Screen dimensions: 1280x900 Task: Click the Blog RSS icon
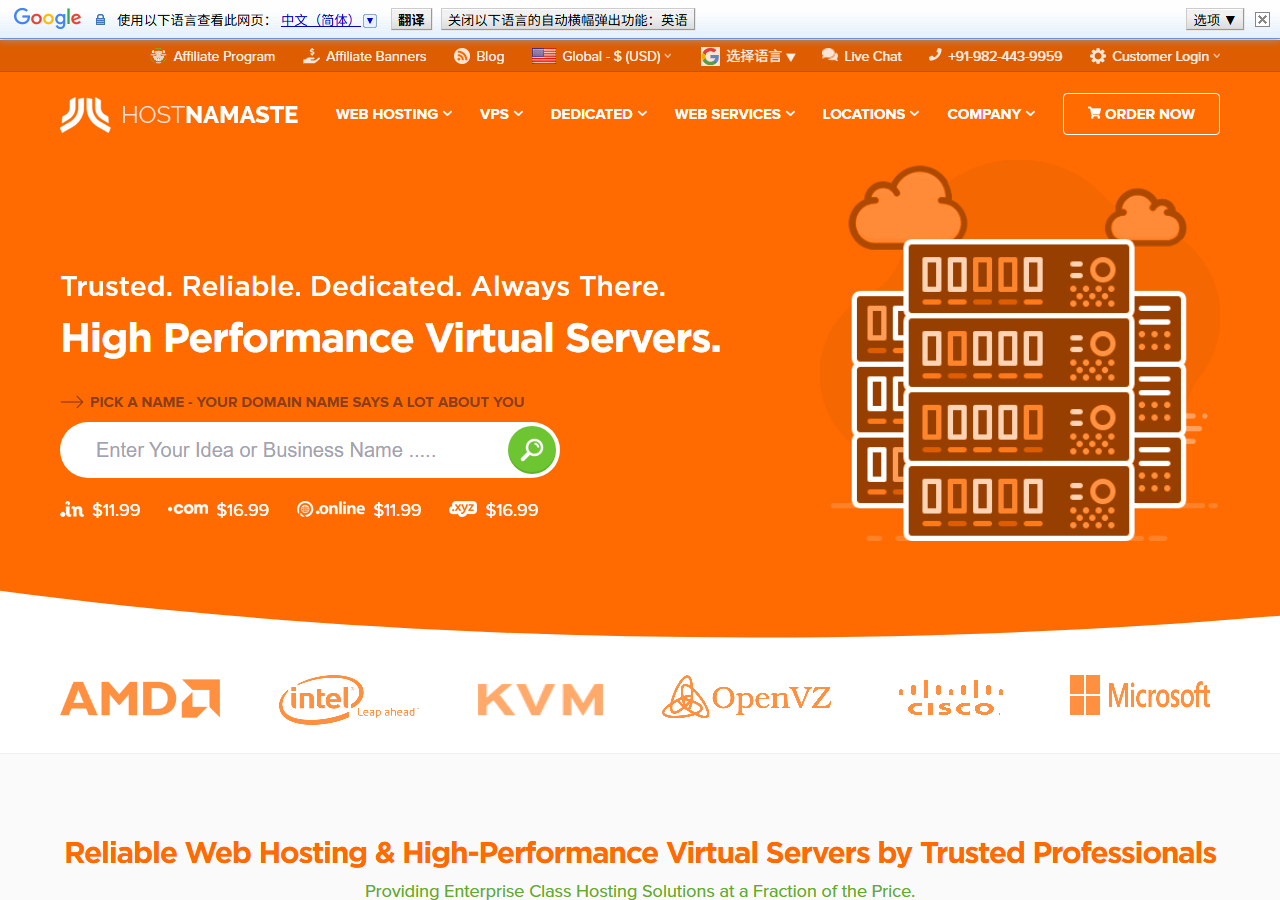coord(462,56)
